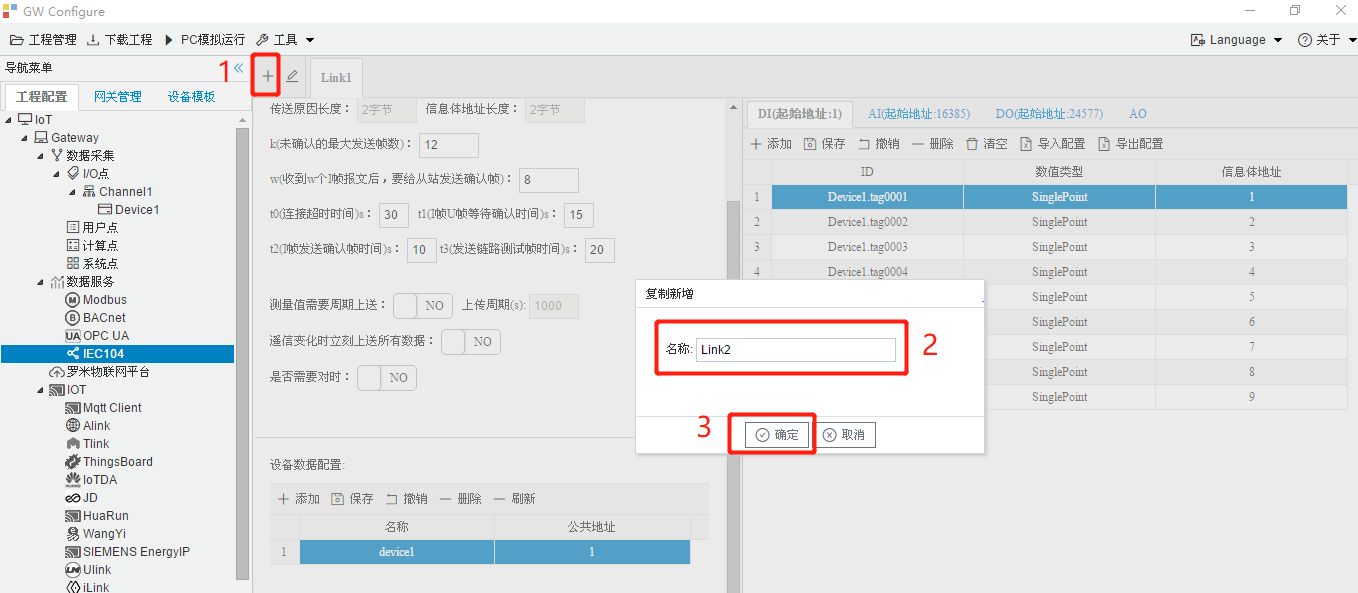Image resolution: width=1358 pixels, height=593 pixels.
Task: Click the 名称 input field containing Link2
Action: click(x=796, y=350)
